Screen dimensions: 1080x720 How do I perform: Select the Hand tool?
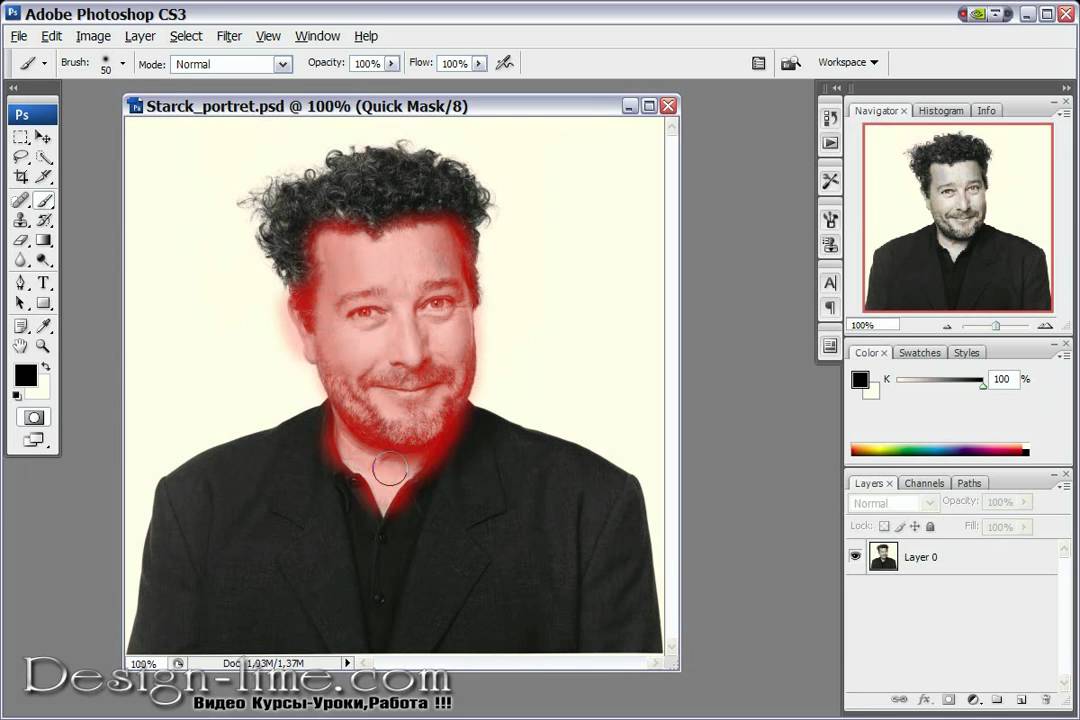pos(21,346)
